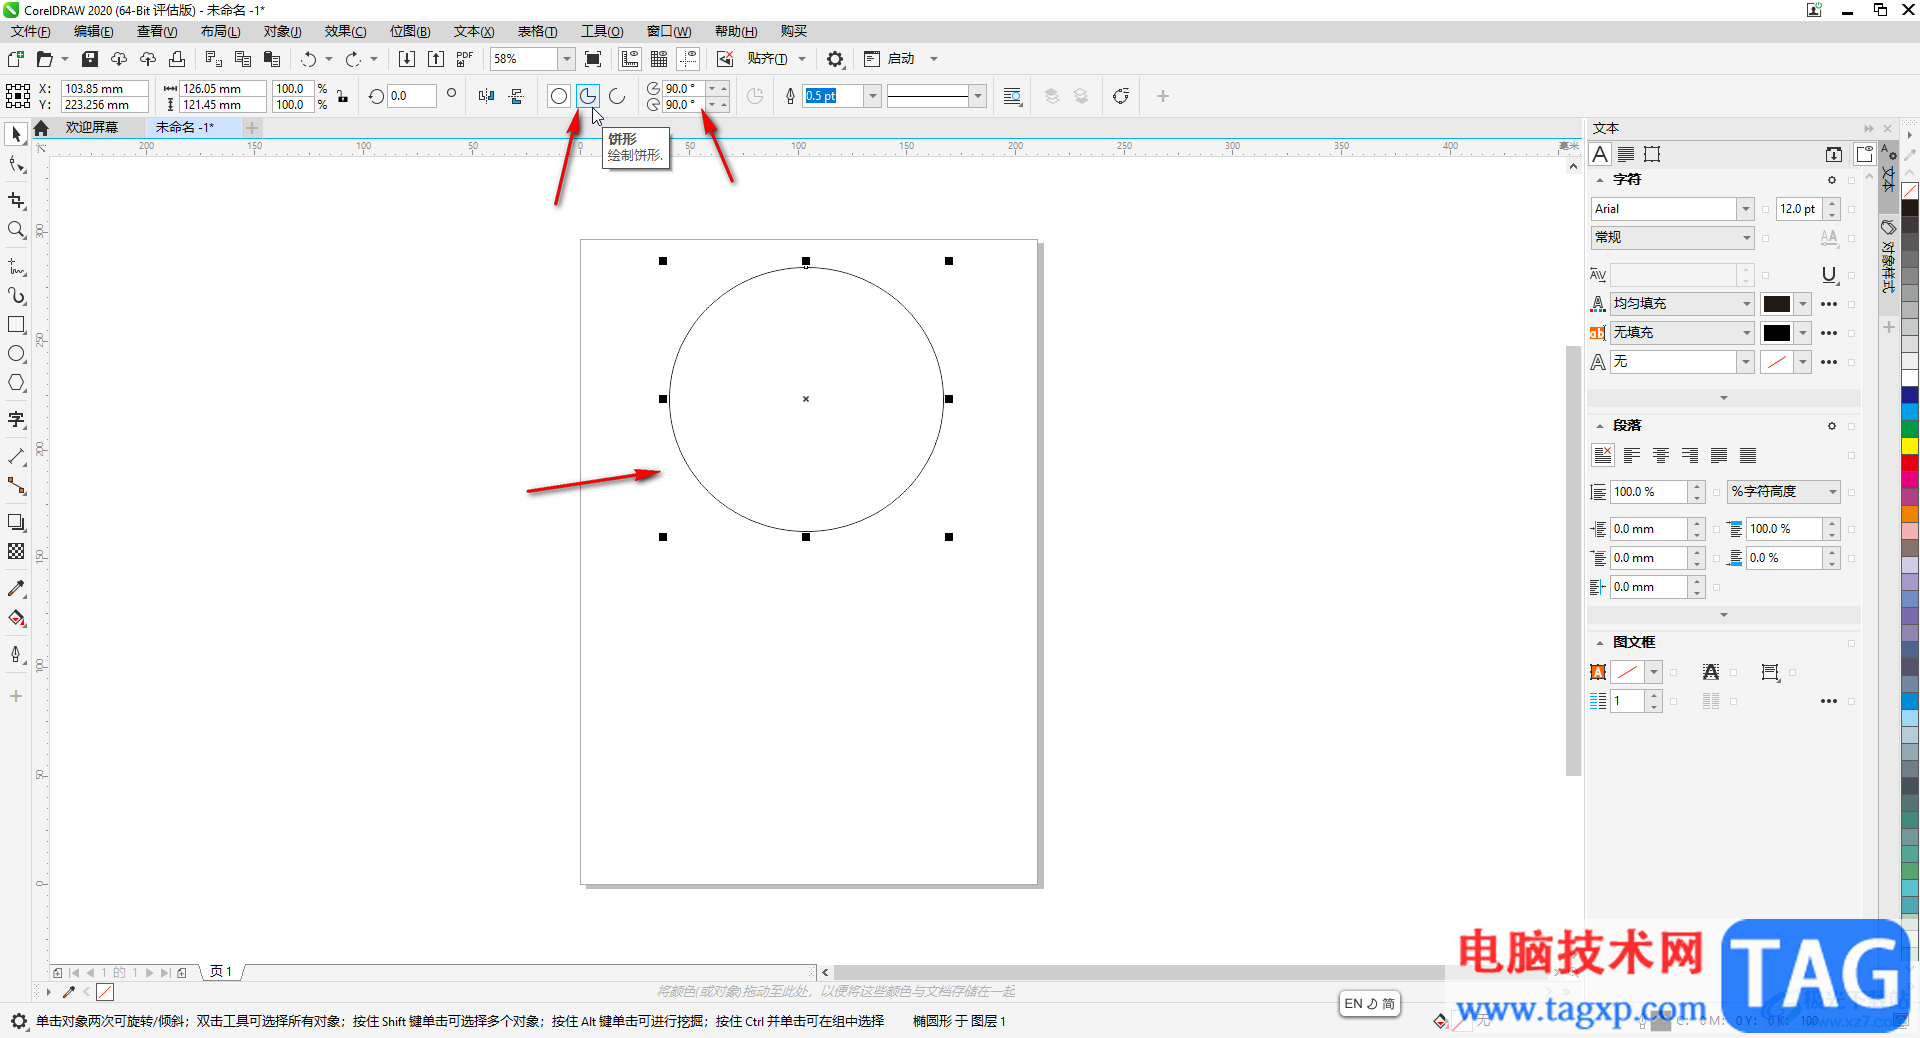Open the 贴齐 snap-to dropdown

tap(802, 59)
